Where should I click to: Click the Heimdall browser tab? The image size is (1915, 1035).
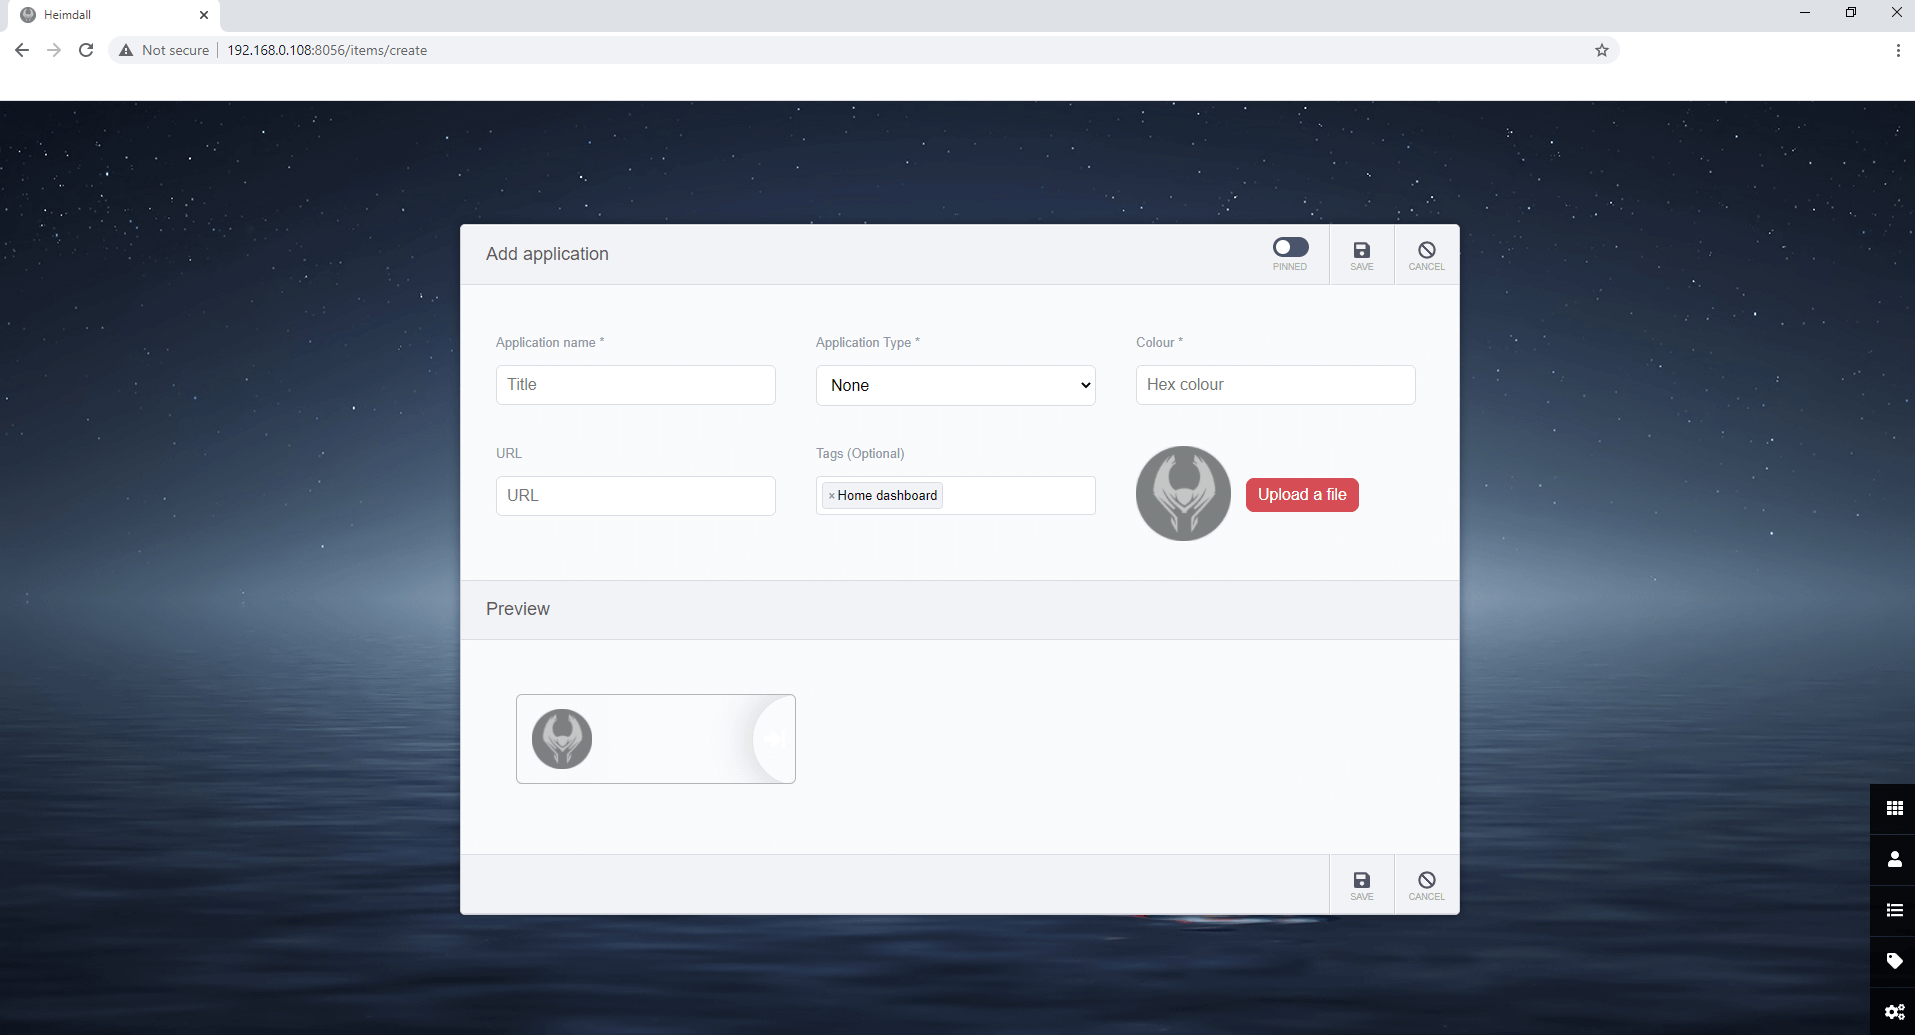coord(110,15)
